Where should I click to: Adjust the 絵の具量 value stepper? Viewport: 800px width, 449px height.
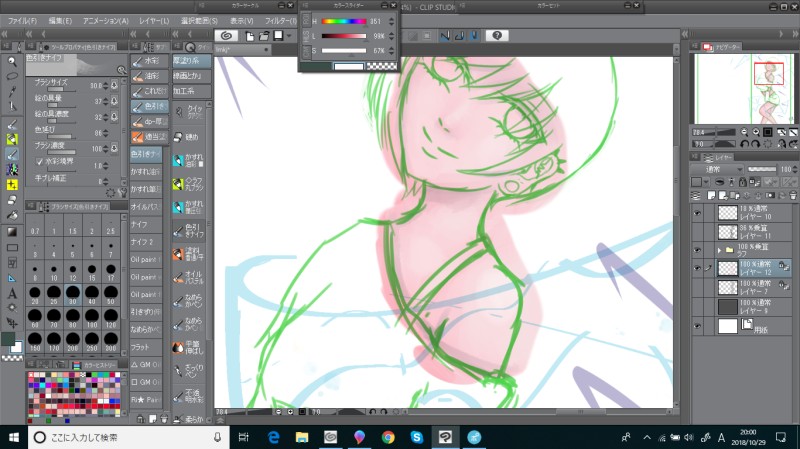click(106, 101)
